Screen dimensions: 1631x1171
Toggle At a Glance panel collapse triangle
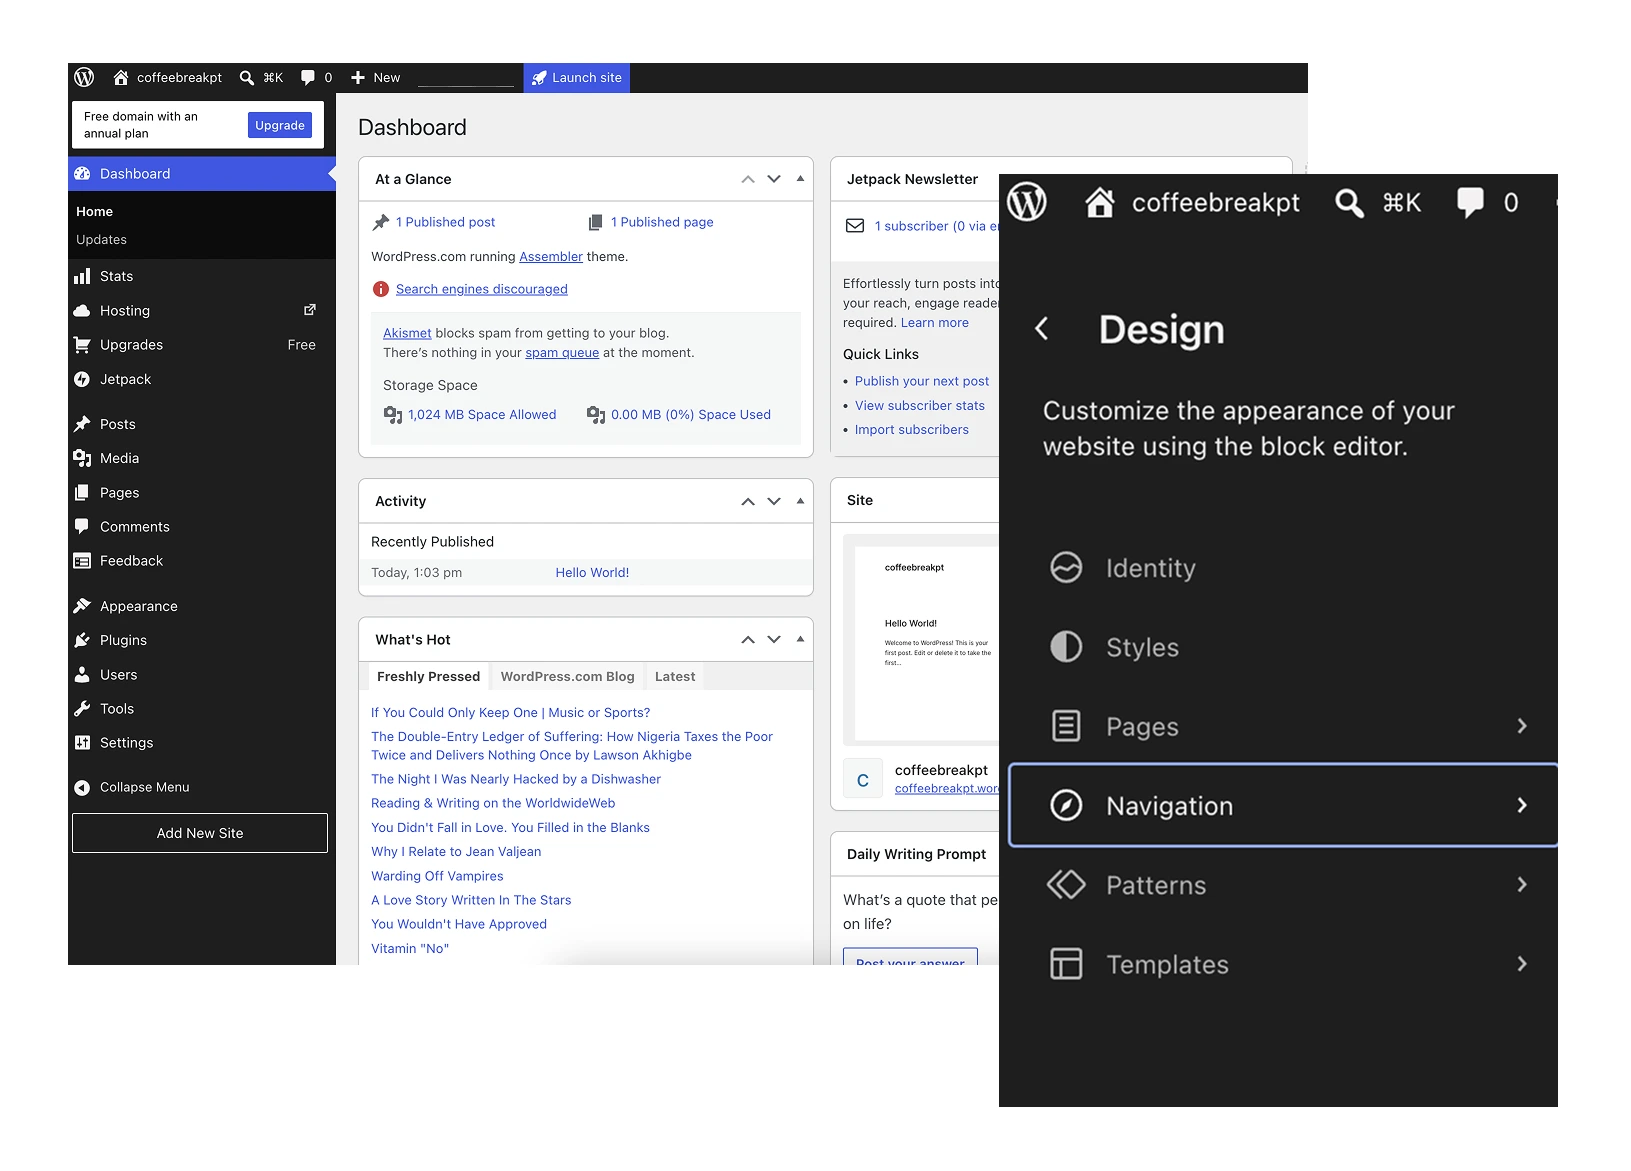[x=800, y=179]
